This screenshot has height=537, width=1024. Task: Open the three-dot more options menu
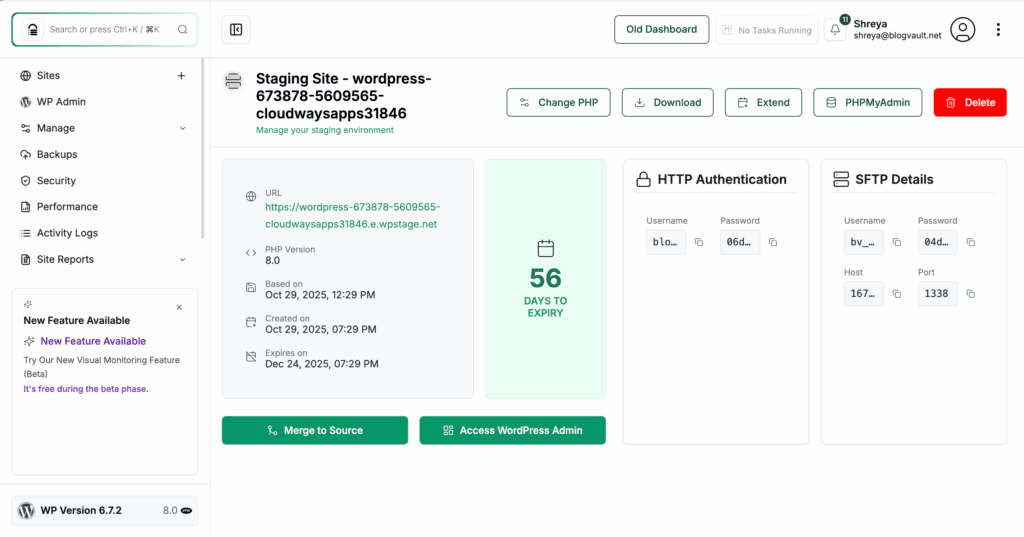pyautogui.click(x=998, y=29)
